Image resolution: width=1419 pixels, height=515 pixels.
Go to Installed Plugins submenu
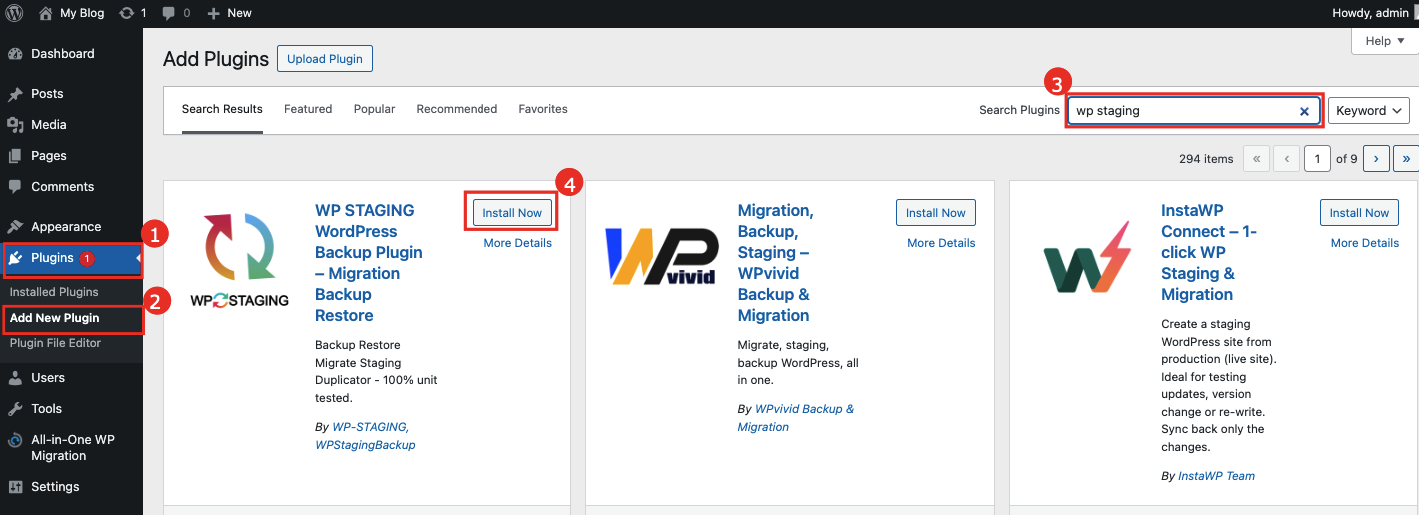[x=54, y=292]
